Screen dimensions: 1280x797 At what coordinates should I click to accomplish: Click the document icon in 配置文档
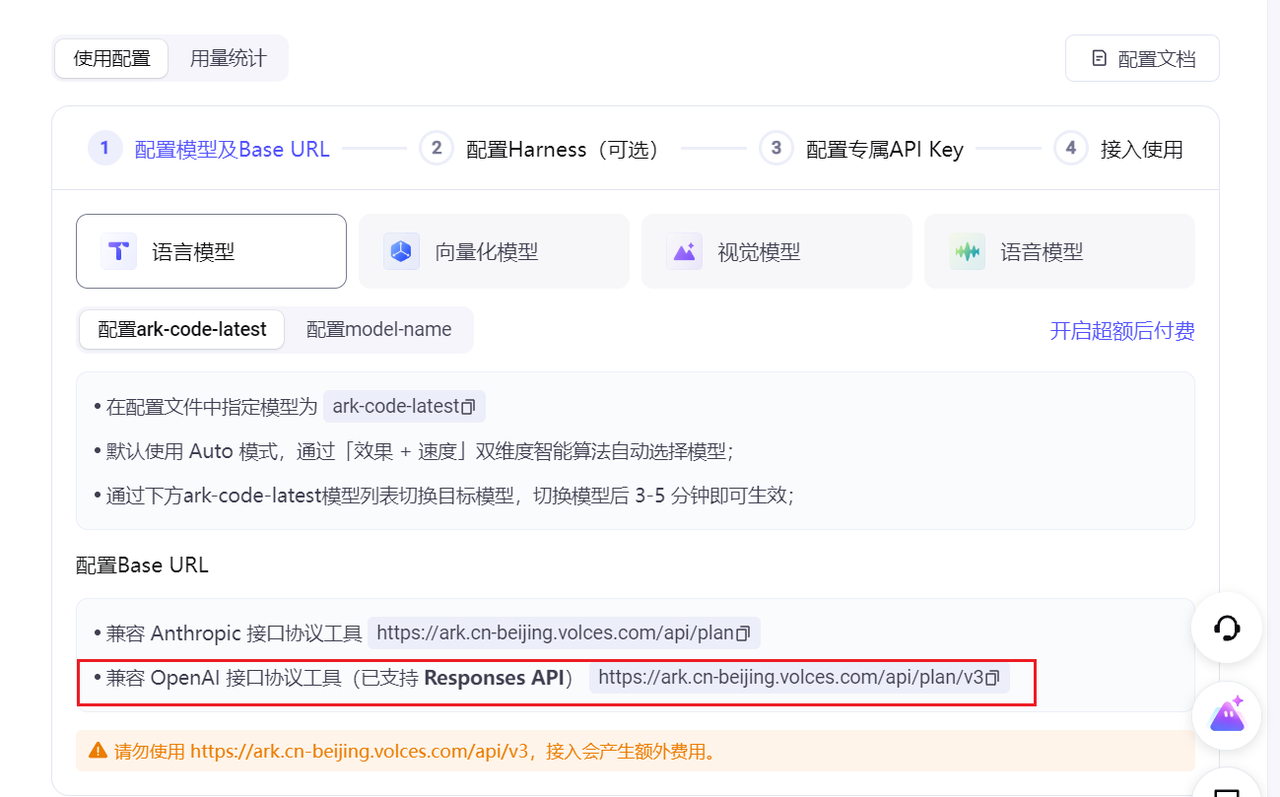coord(1099,58)
